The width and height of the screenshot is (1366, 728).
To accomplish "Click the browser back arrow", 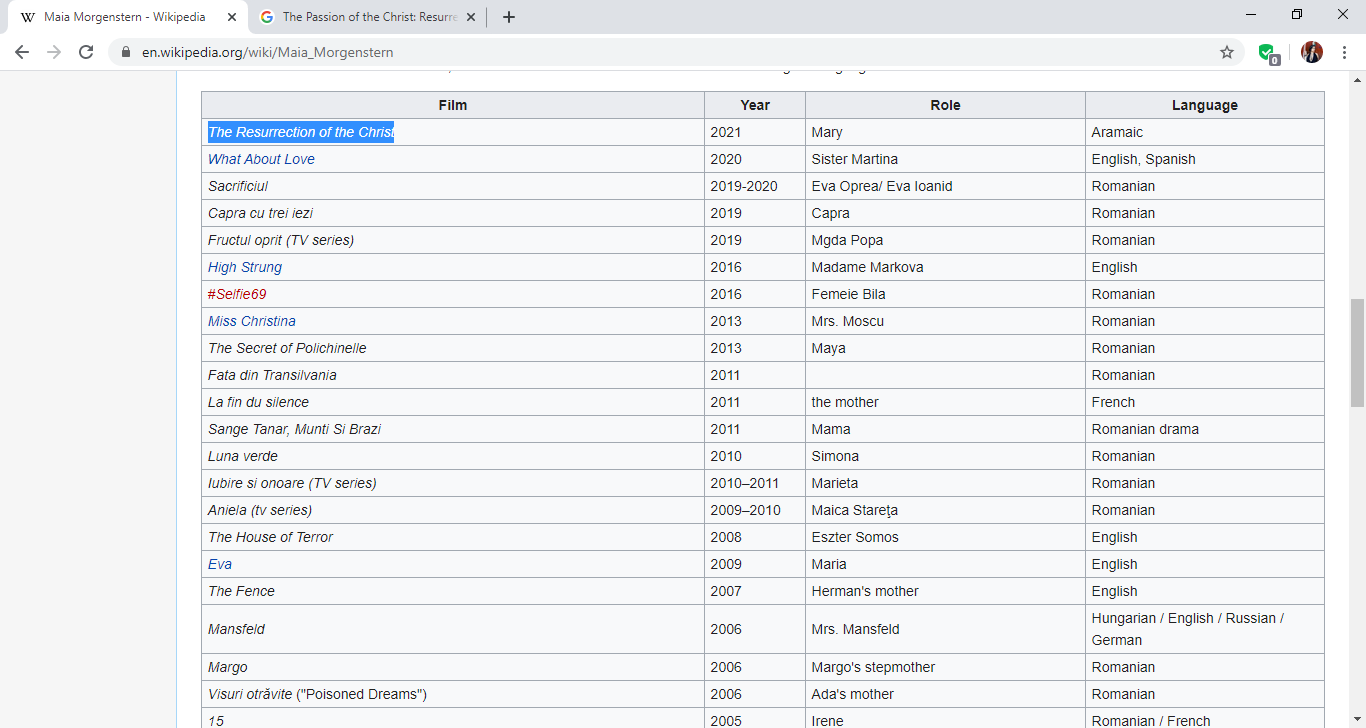I will [x=22, y=52].
